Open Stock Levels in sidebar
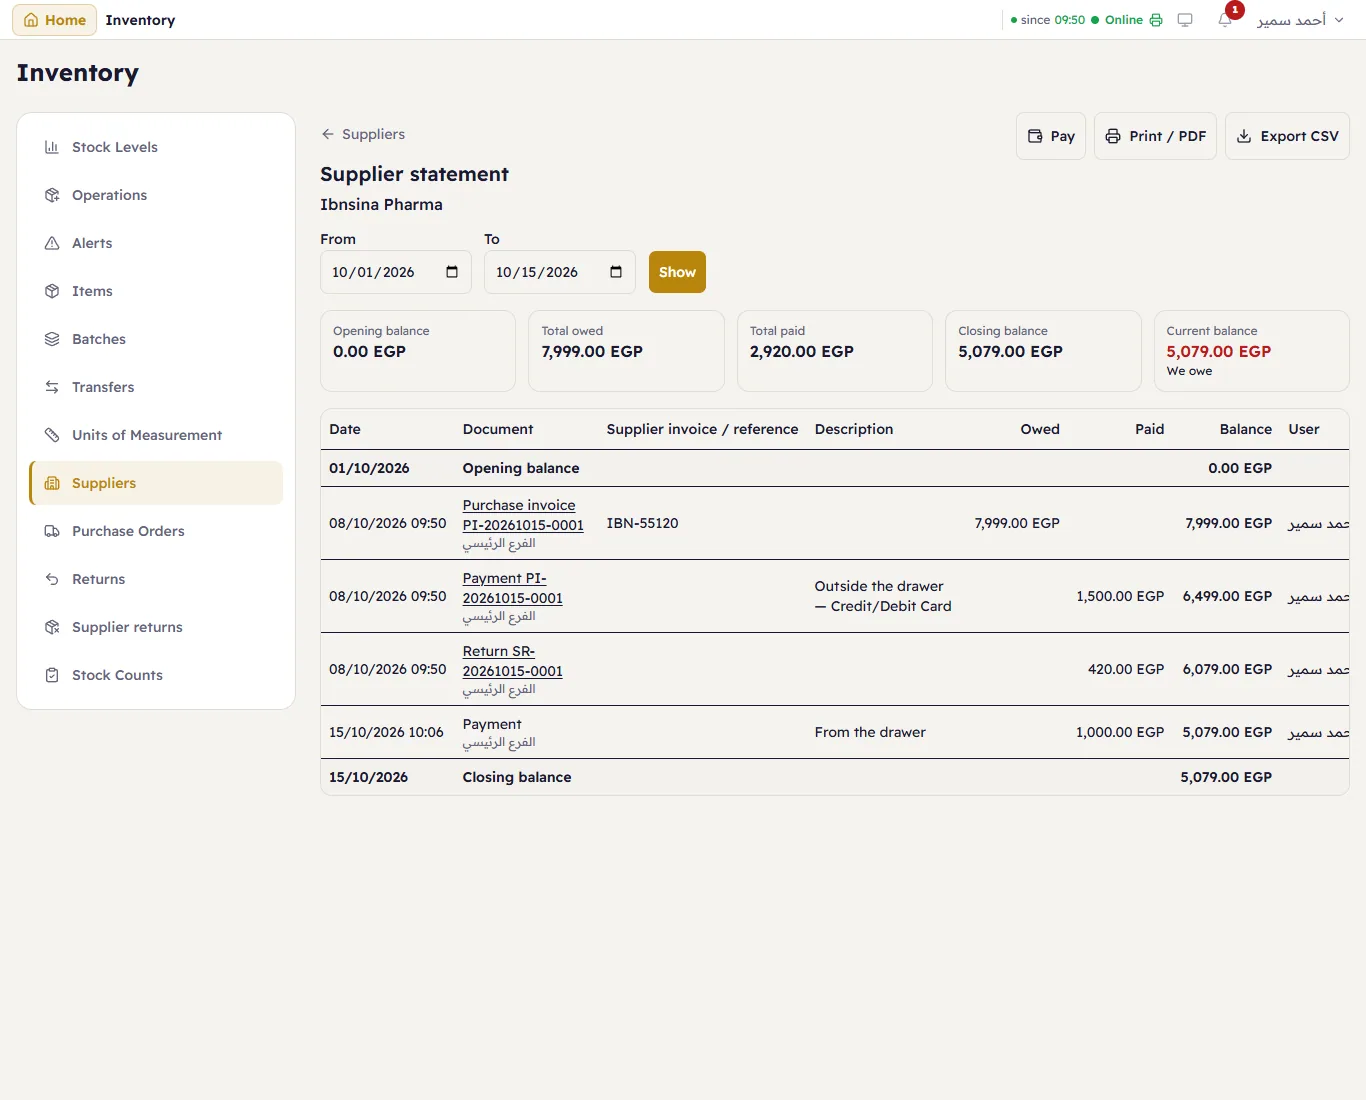 [x=156, y=147]
